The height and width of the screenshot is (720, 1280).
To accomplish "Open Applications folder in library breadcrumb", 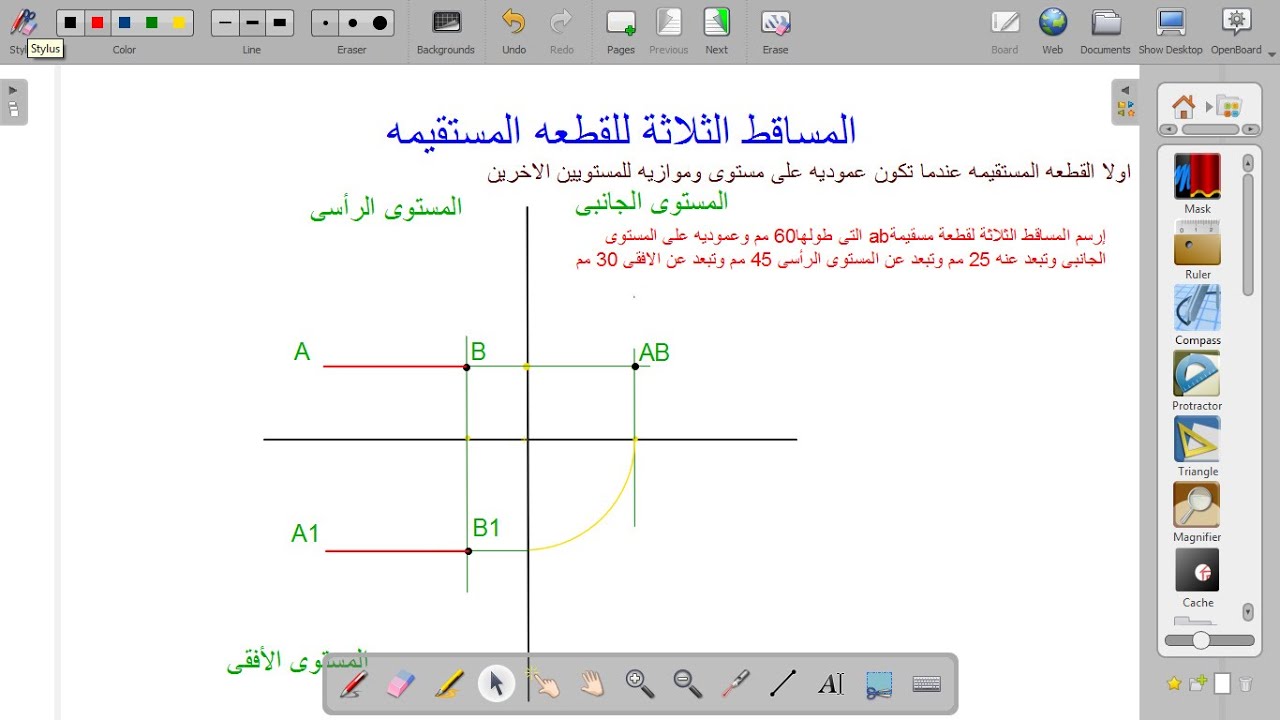I will (x=1230, y=106).
